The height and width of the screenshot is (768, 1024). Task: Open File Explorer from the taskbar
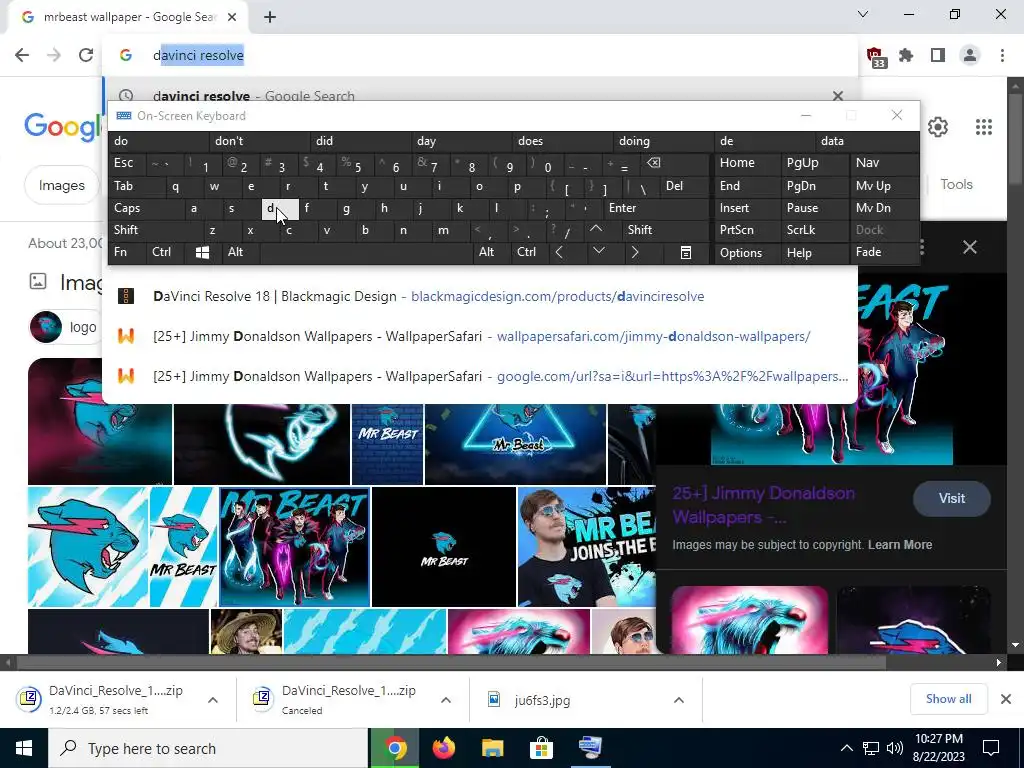pos(492,748)
